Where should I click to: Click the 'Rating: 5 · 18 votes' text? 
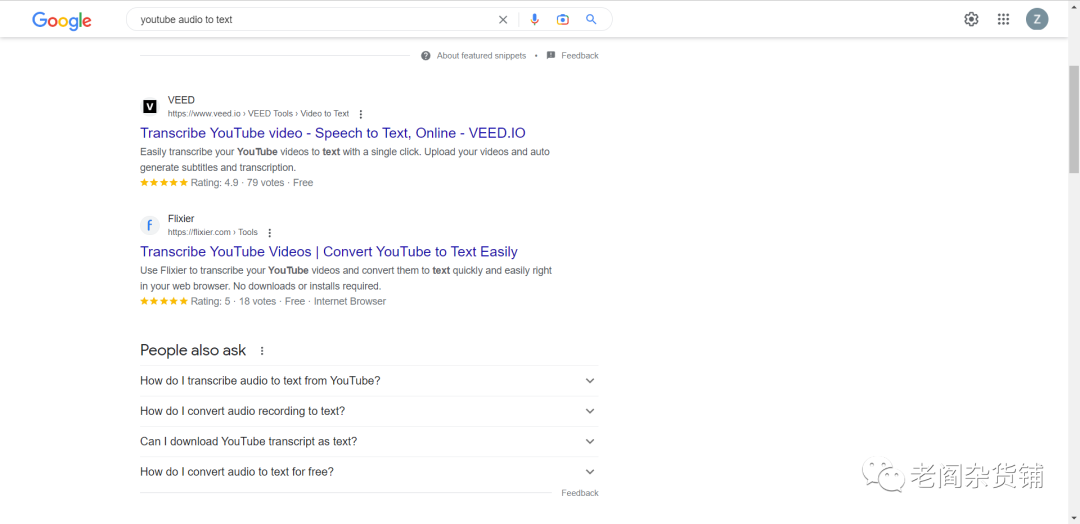coord(233,301)
